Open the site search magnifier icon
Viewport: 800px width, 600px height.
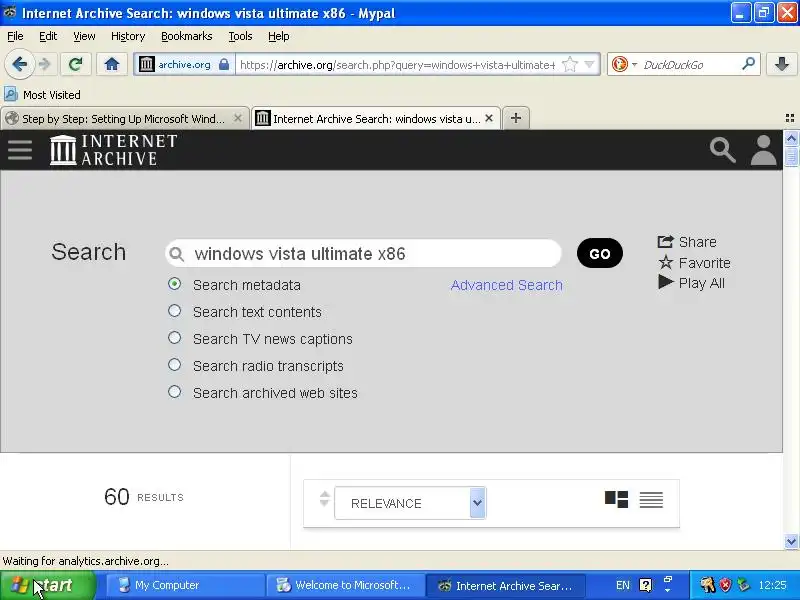[x=722, y=150]
